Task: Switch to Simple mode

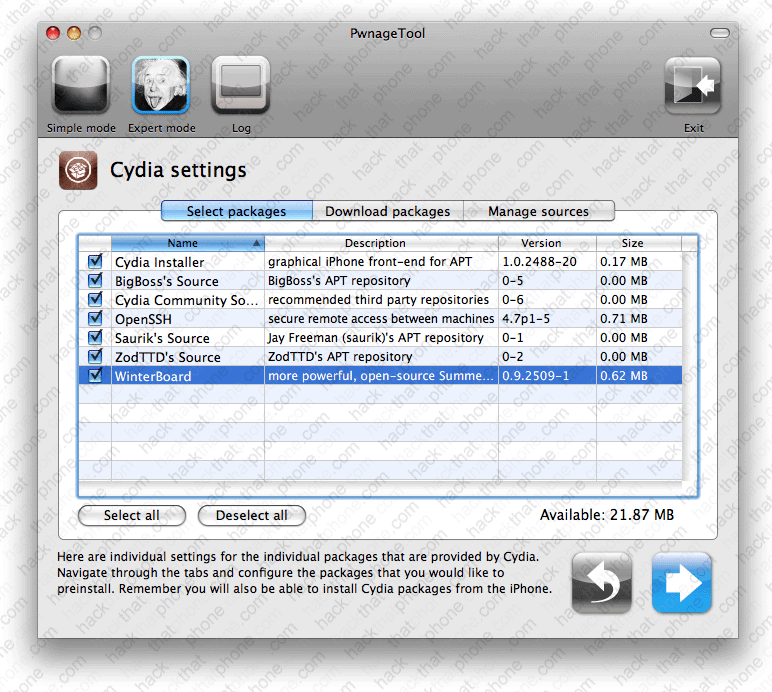Action: coord(81,88)
